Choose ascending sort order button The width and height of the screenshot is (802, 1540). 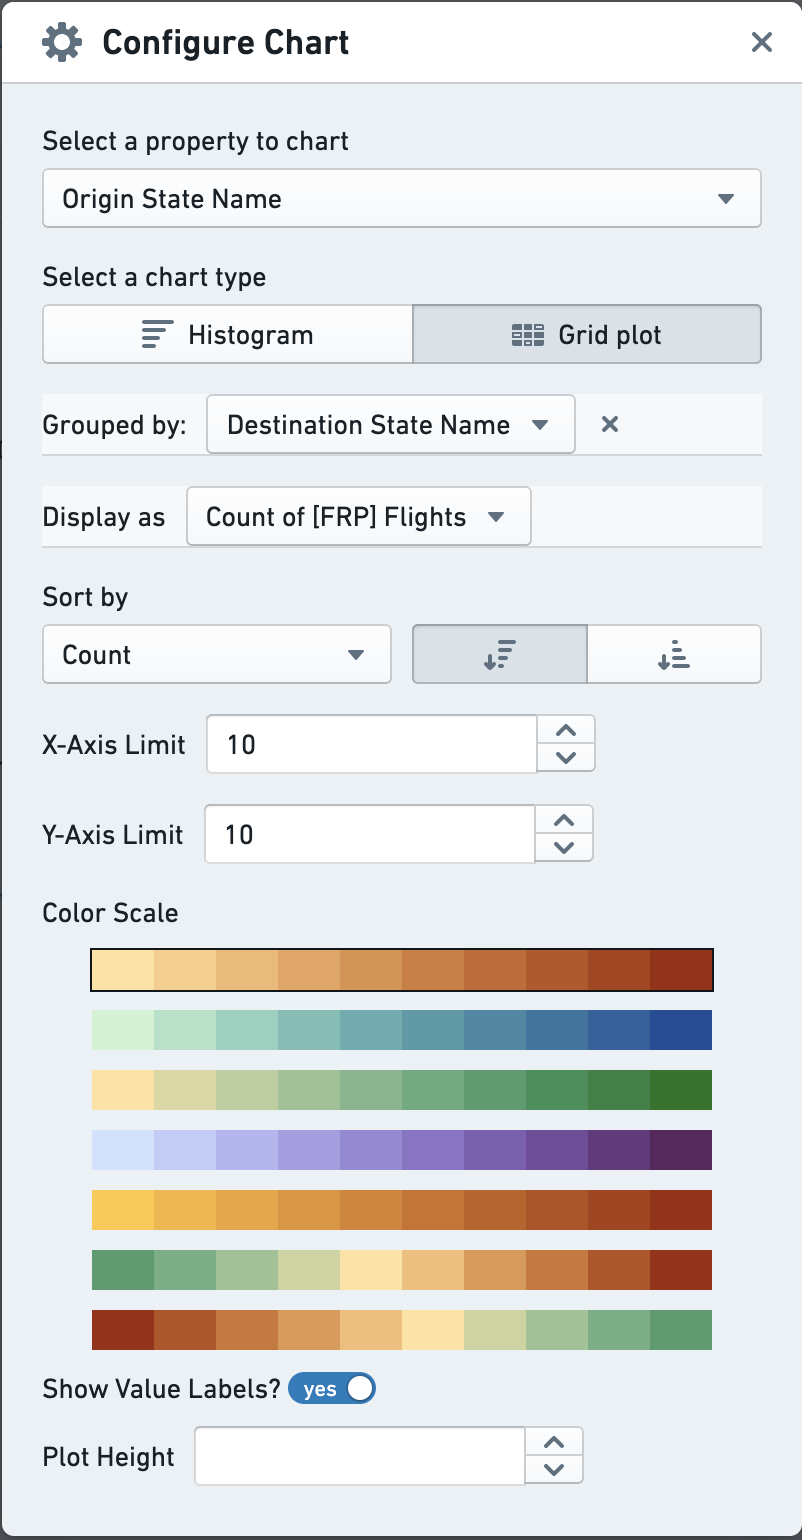pyautogui.click(x=674, y=654)
